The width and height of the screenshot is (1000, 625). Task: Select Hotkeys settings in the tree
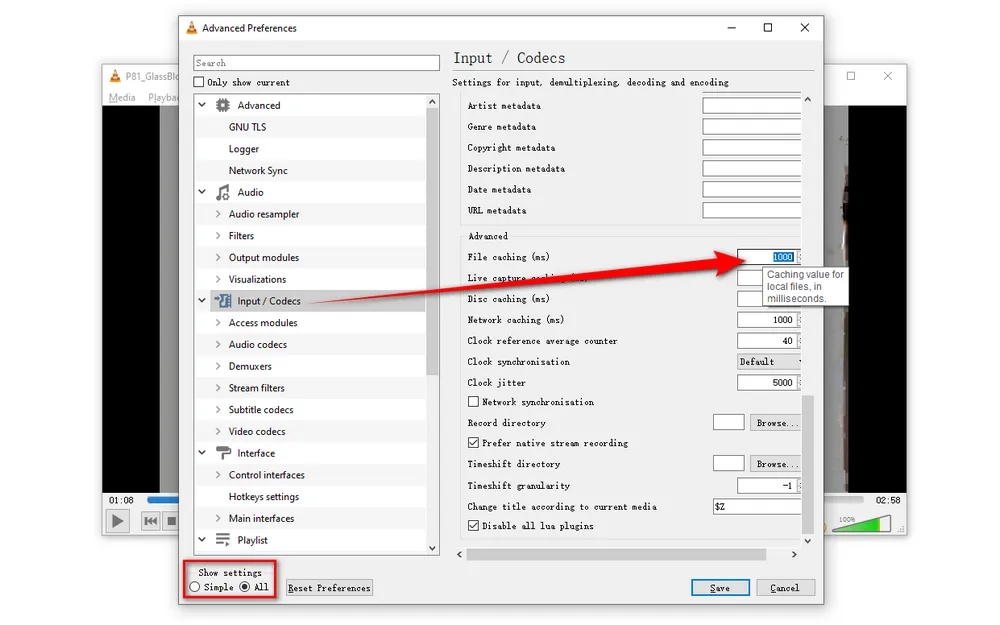coord(263,497)
